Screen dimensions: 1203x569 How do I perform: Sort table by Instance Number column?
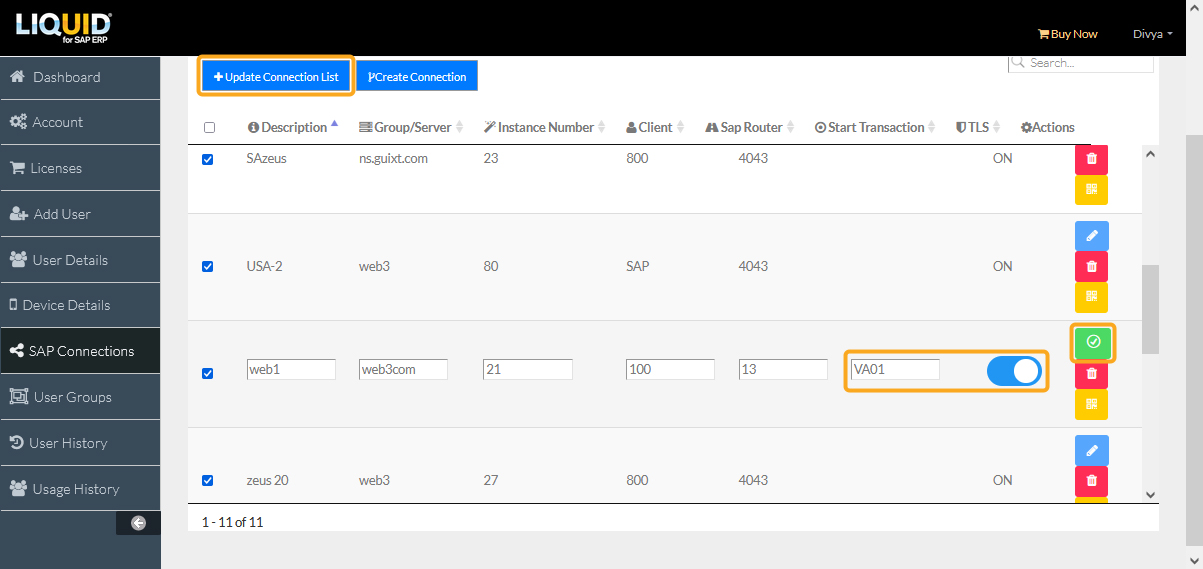pyautogui.click(x=545, y=128)
